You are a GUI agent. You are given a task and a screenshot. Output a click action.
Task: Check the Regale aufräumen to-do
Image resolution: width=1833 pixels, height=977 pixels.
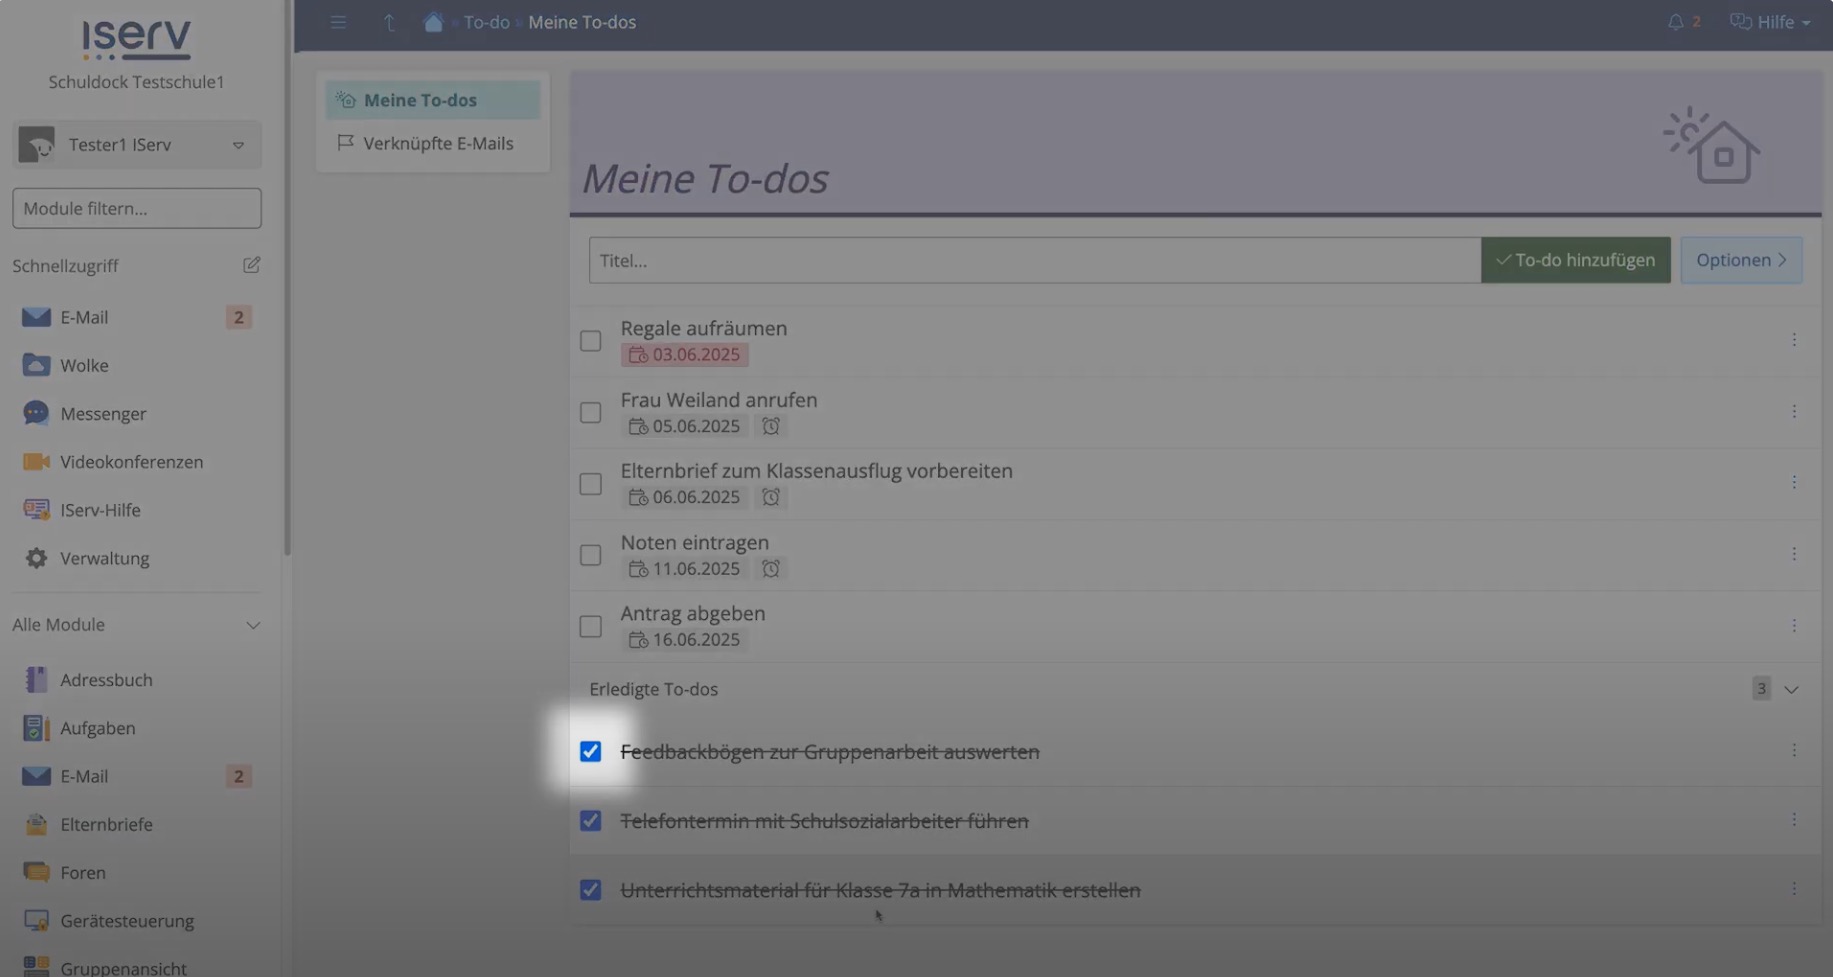tap(591, 341)
